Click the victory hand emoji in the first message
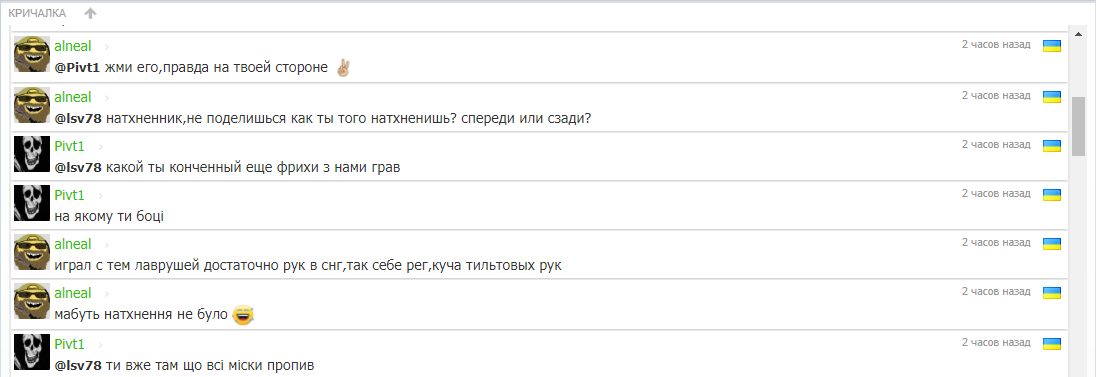The height and width of the screenshot is (377, 1096). click(x=342, y=68)
